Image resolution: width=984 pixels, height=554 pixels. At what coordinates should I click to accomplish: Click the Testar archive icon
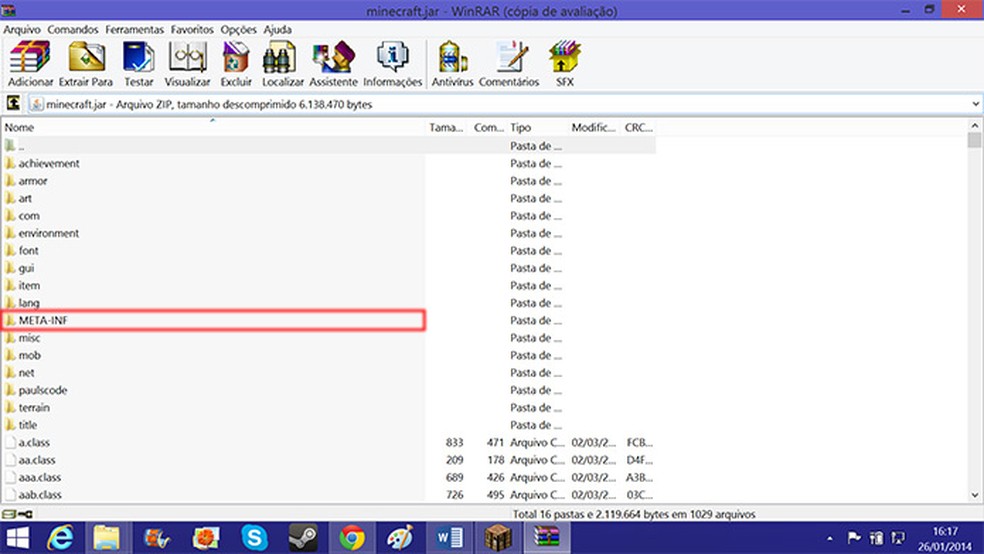pyautogui.click(x=139, y=63)
